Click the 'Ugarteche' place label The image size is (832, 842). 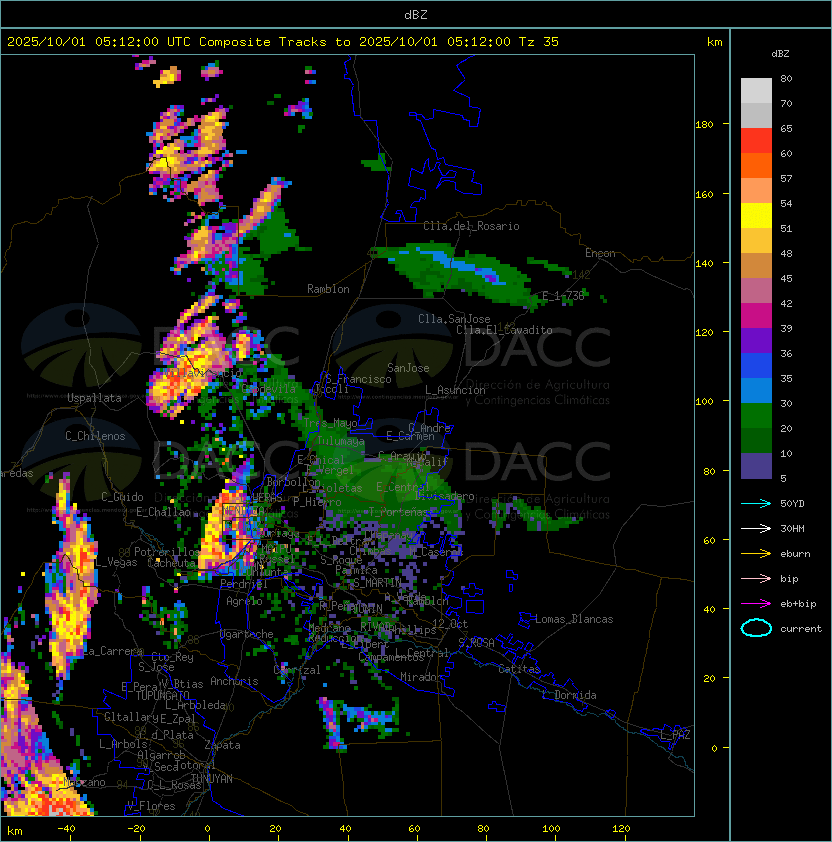[x=247, y=634]
